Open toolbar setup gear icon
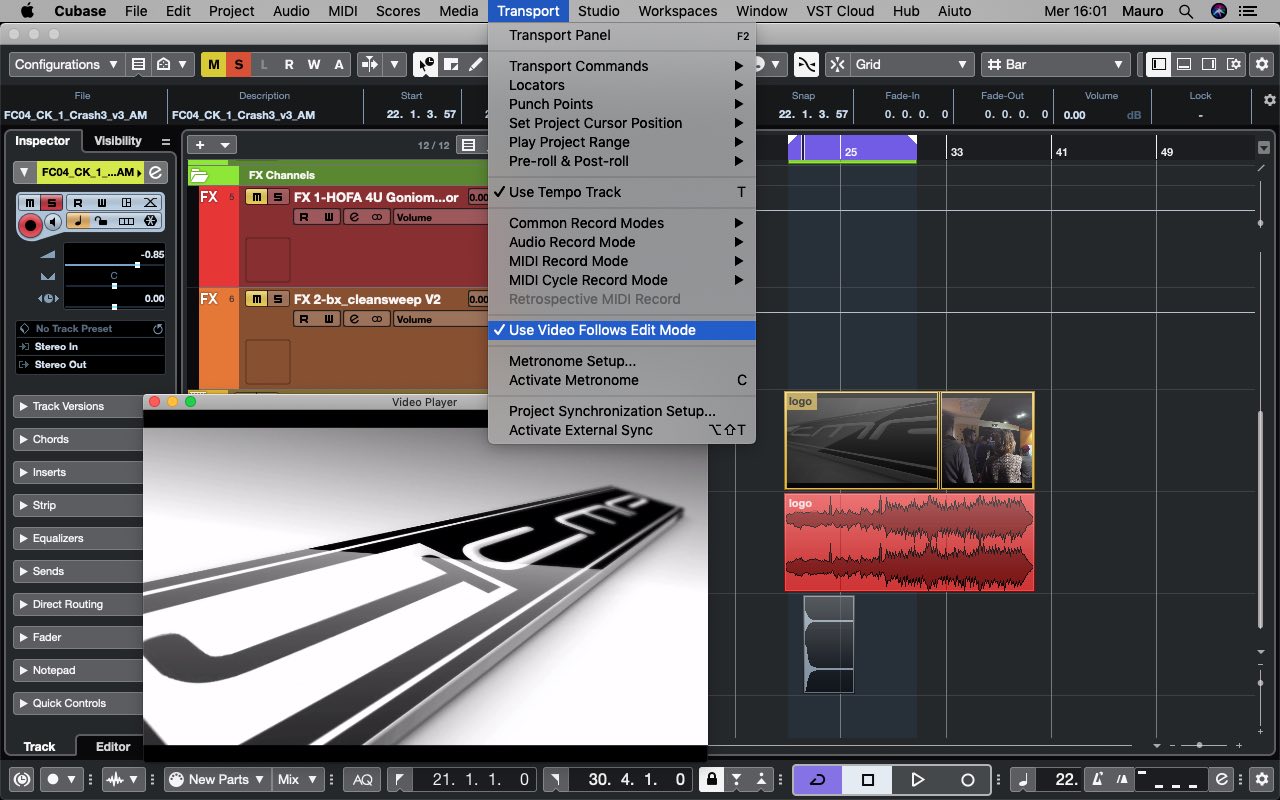This screenshot has height=800, width=1280. (x=1262, y=64)
